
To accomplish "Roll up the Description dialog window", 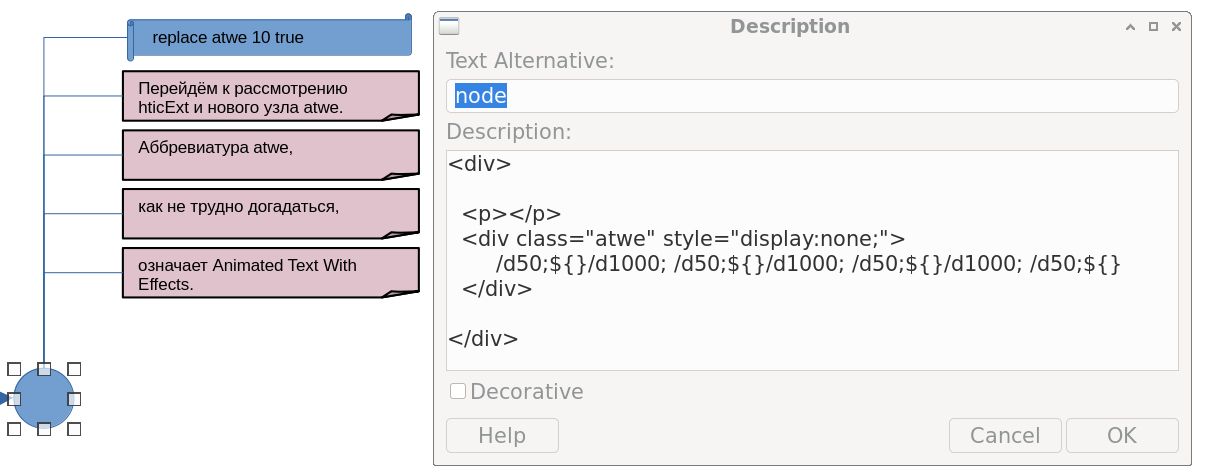I will click(1130, 27).
